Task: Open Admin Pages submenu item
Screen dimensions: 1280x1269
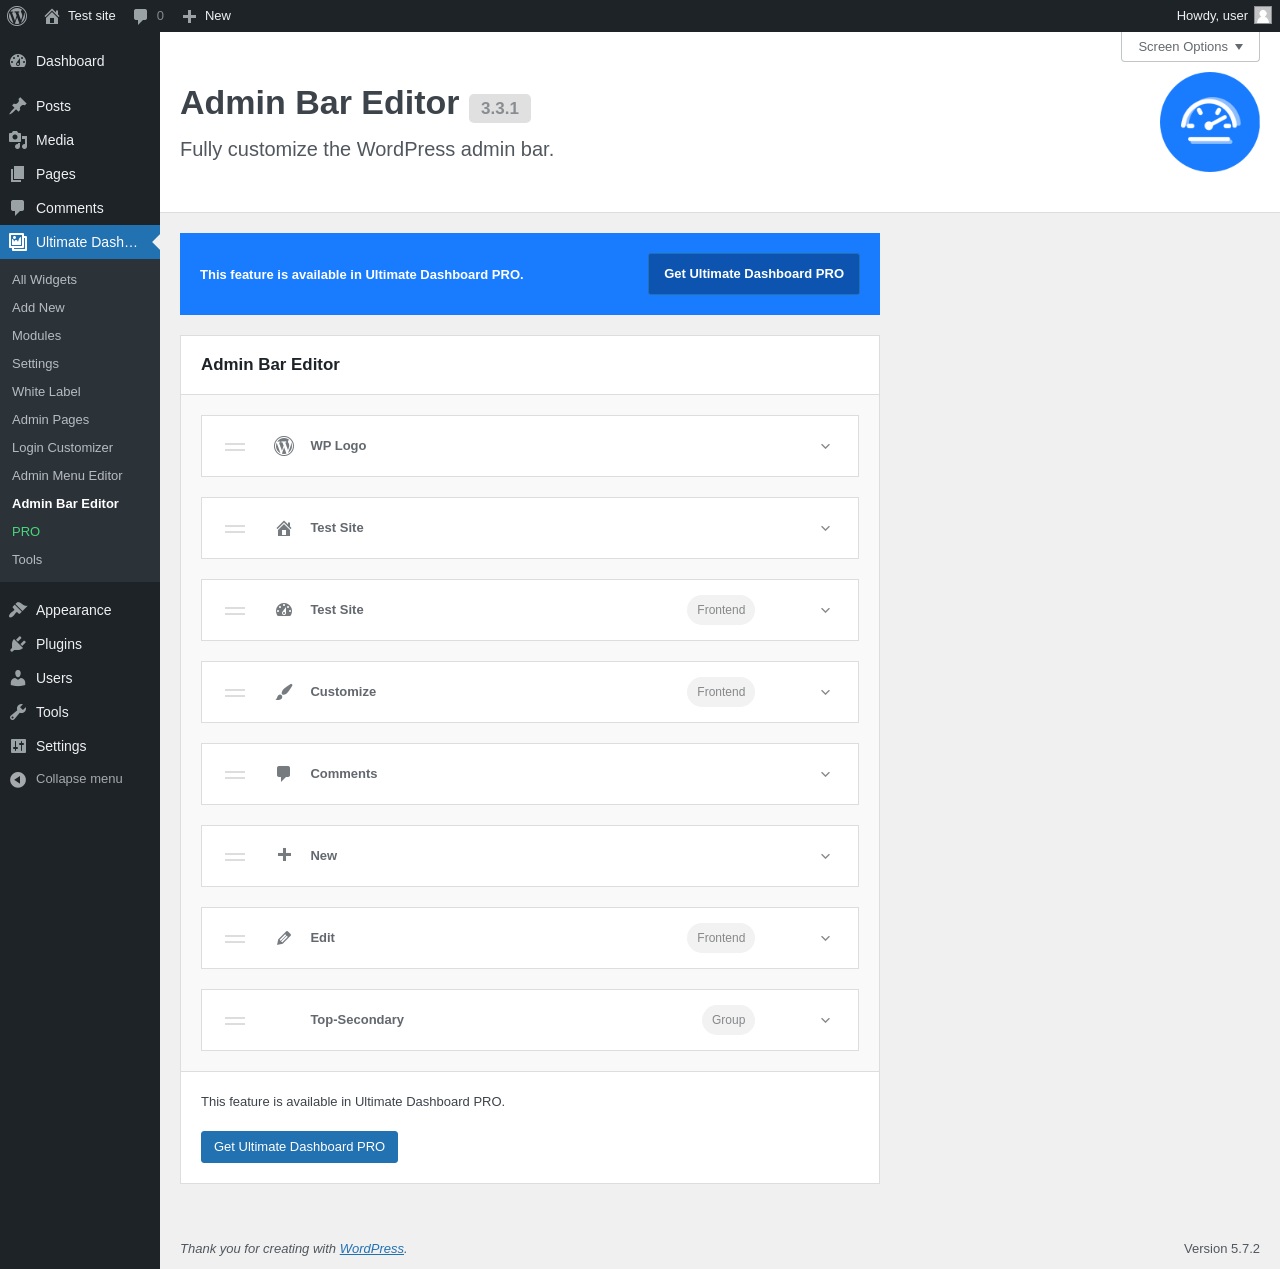Action: click(80, 420)
